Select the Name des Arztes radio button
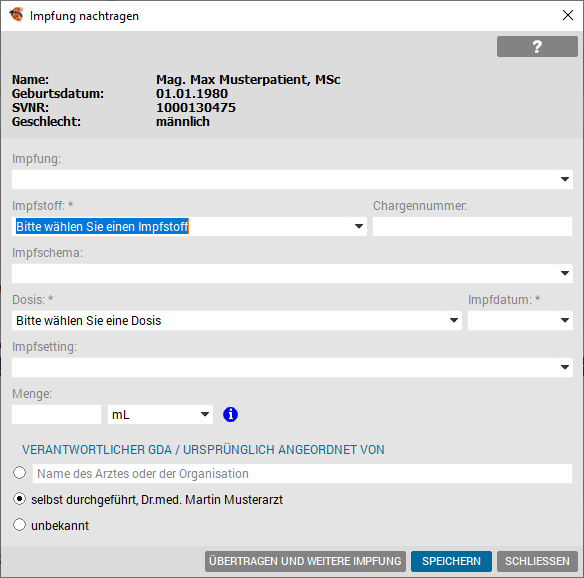The image size is (584, 578). (19, 473)
